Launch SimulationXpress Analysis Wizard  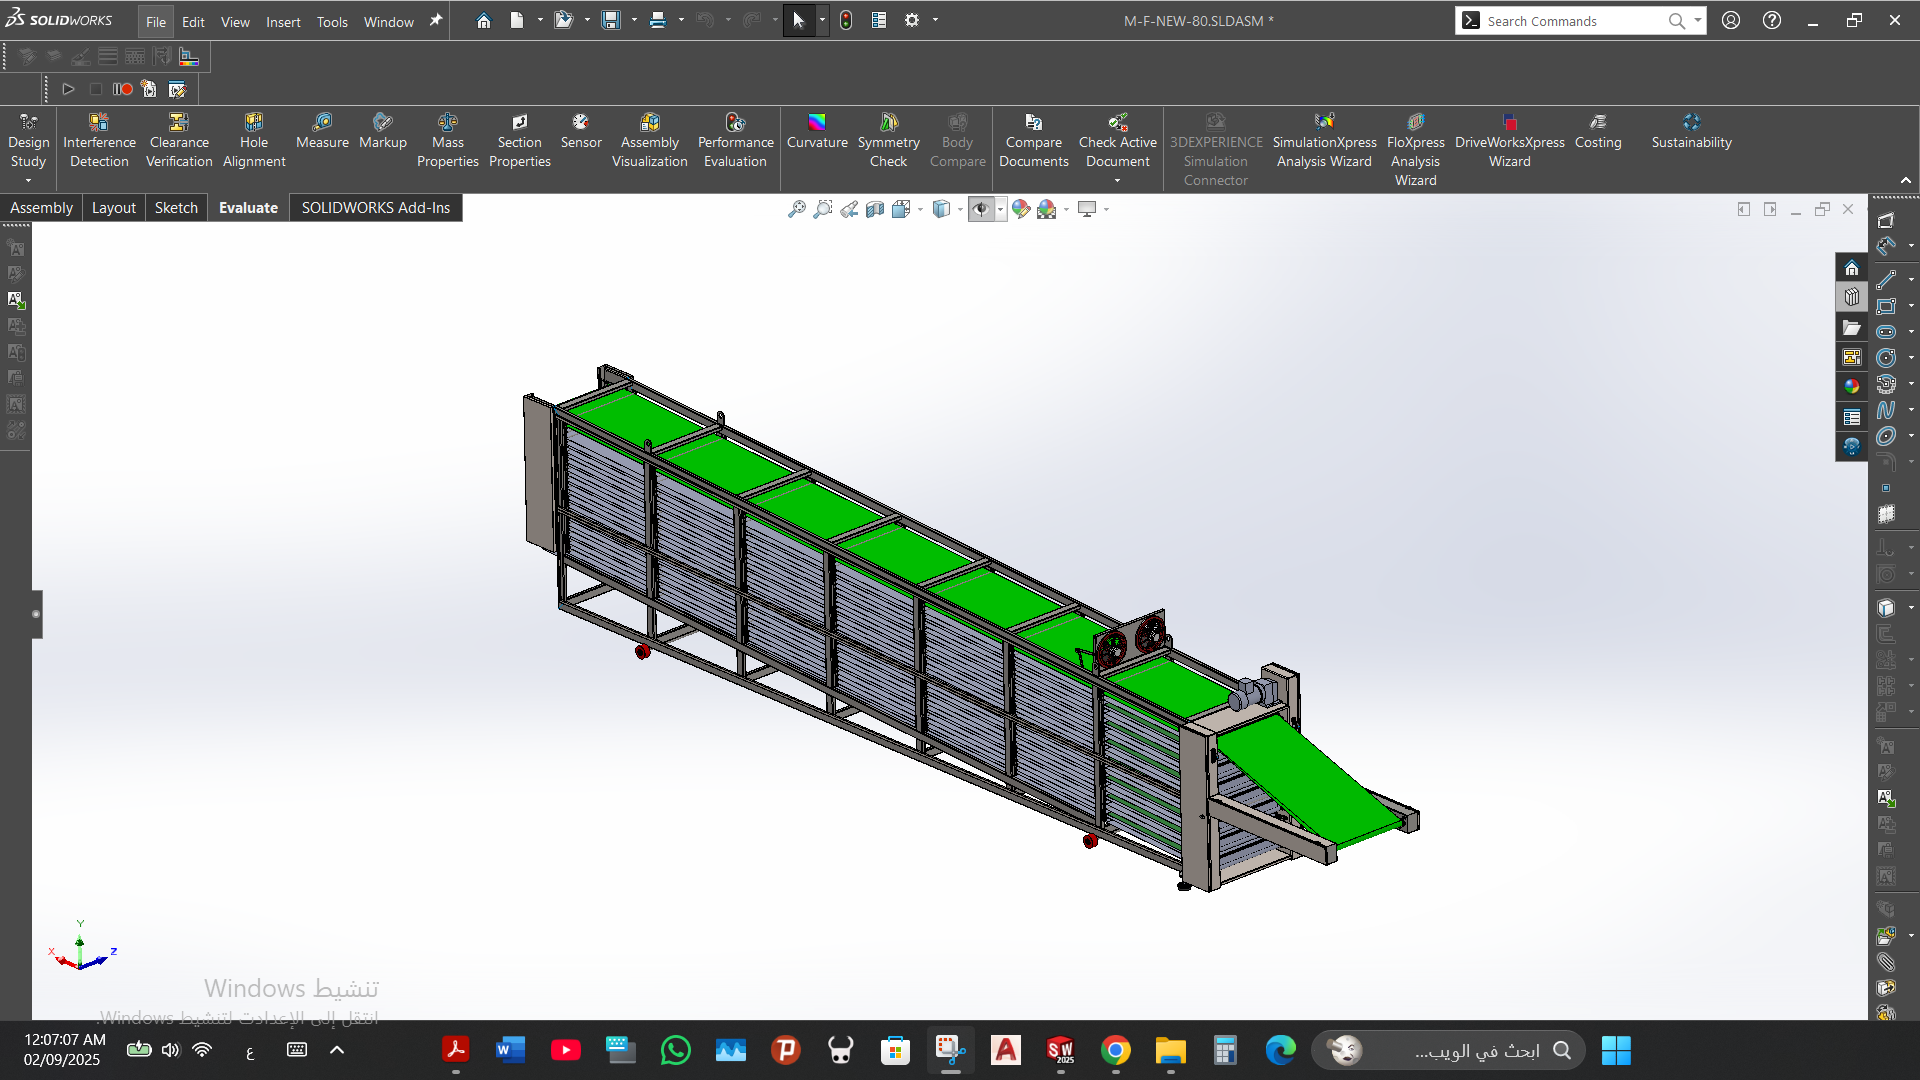click(x=1324, y=141)
